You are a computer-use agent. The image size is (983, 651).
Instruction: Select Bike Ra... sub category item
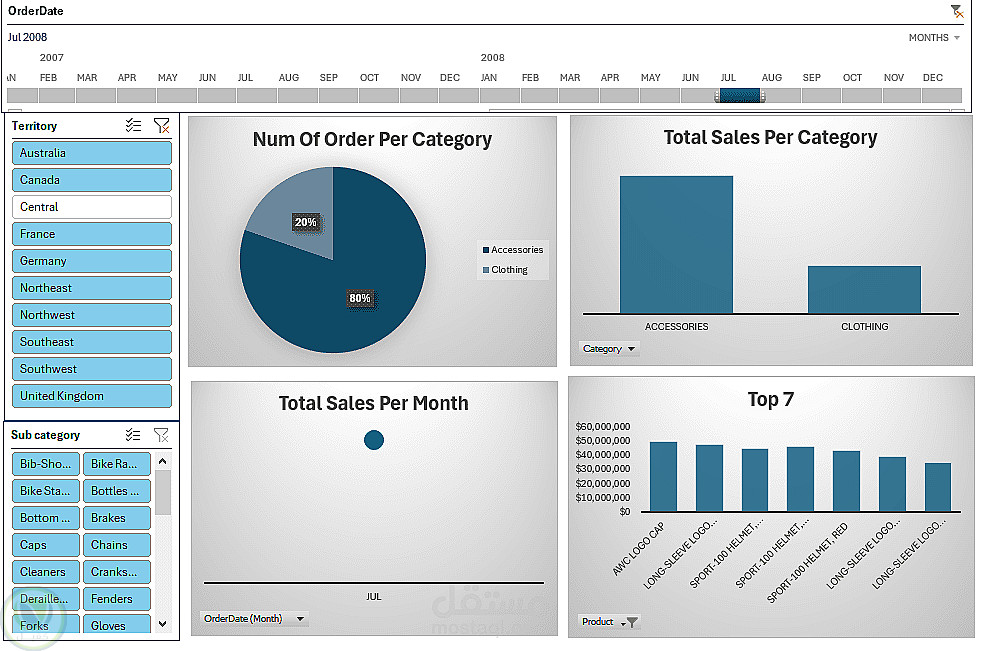[117, 464]
